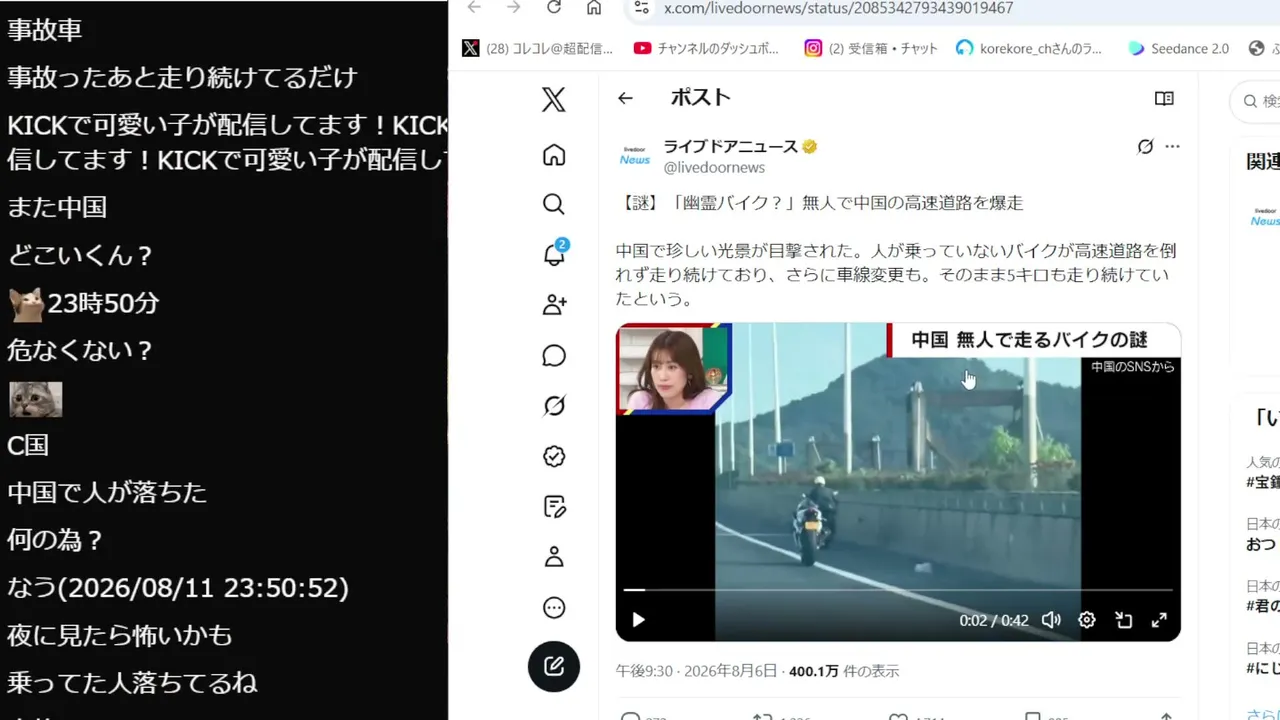Screen dimensions: 1280x720
Task: Click the chat message 何の為？
Action: coord(56,540)
